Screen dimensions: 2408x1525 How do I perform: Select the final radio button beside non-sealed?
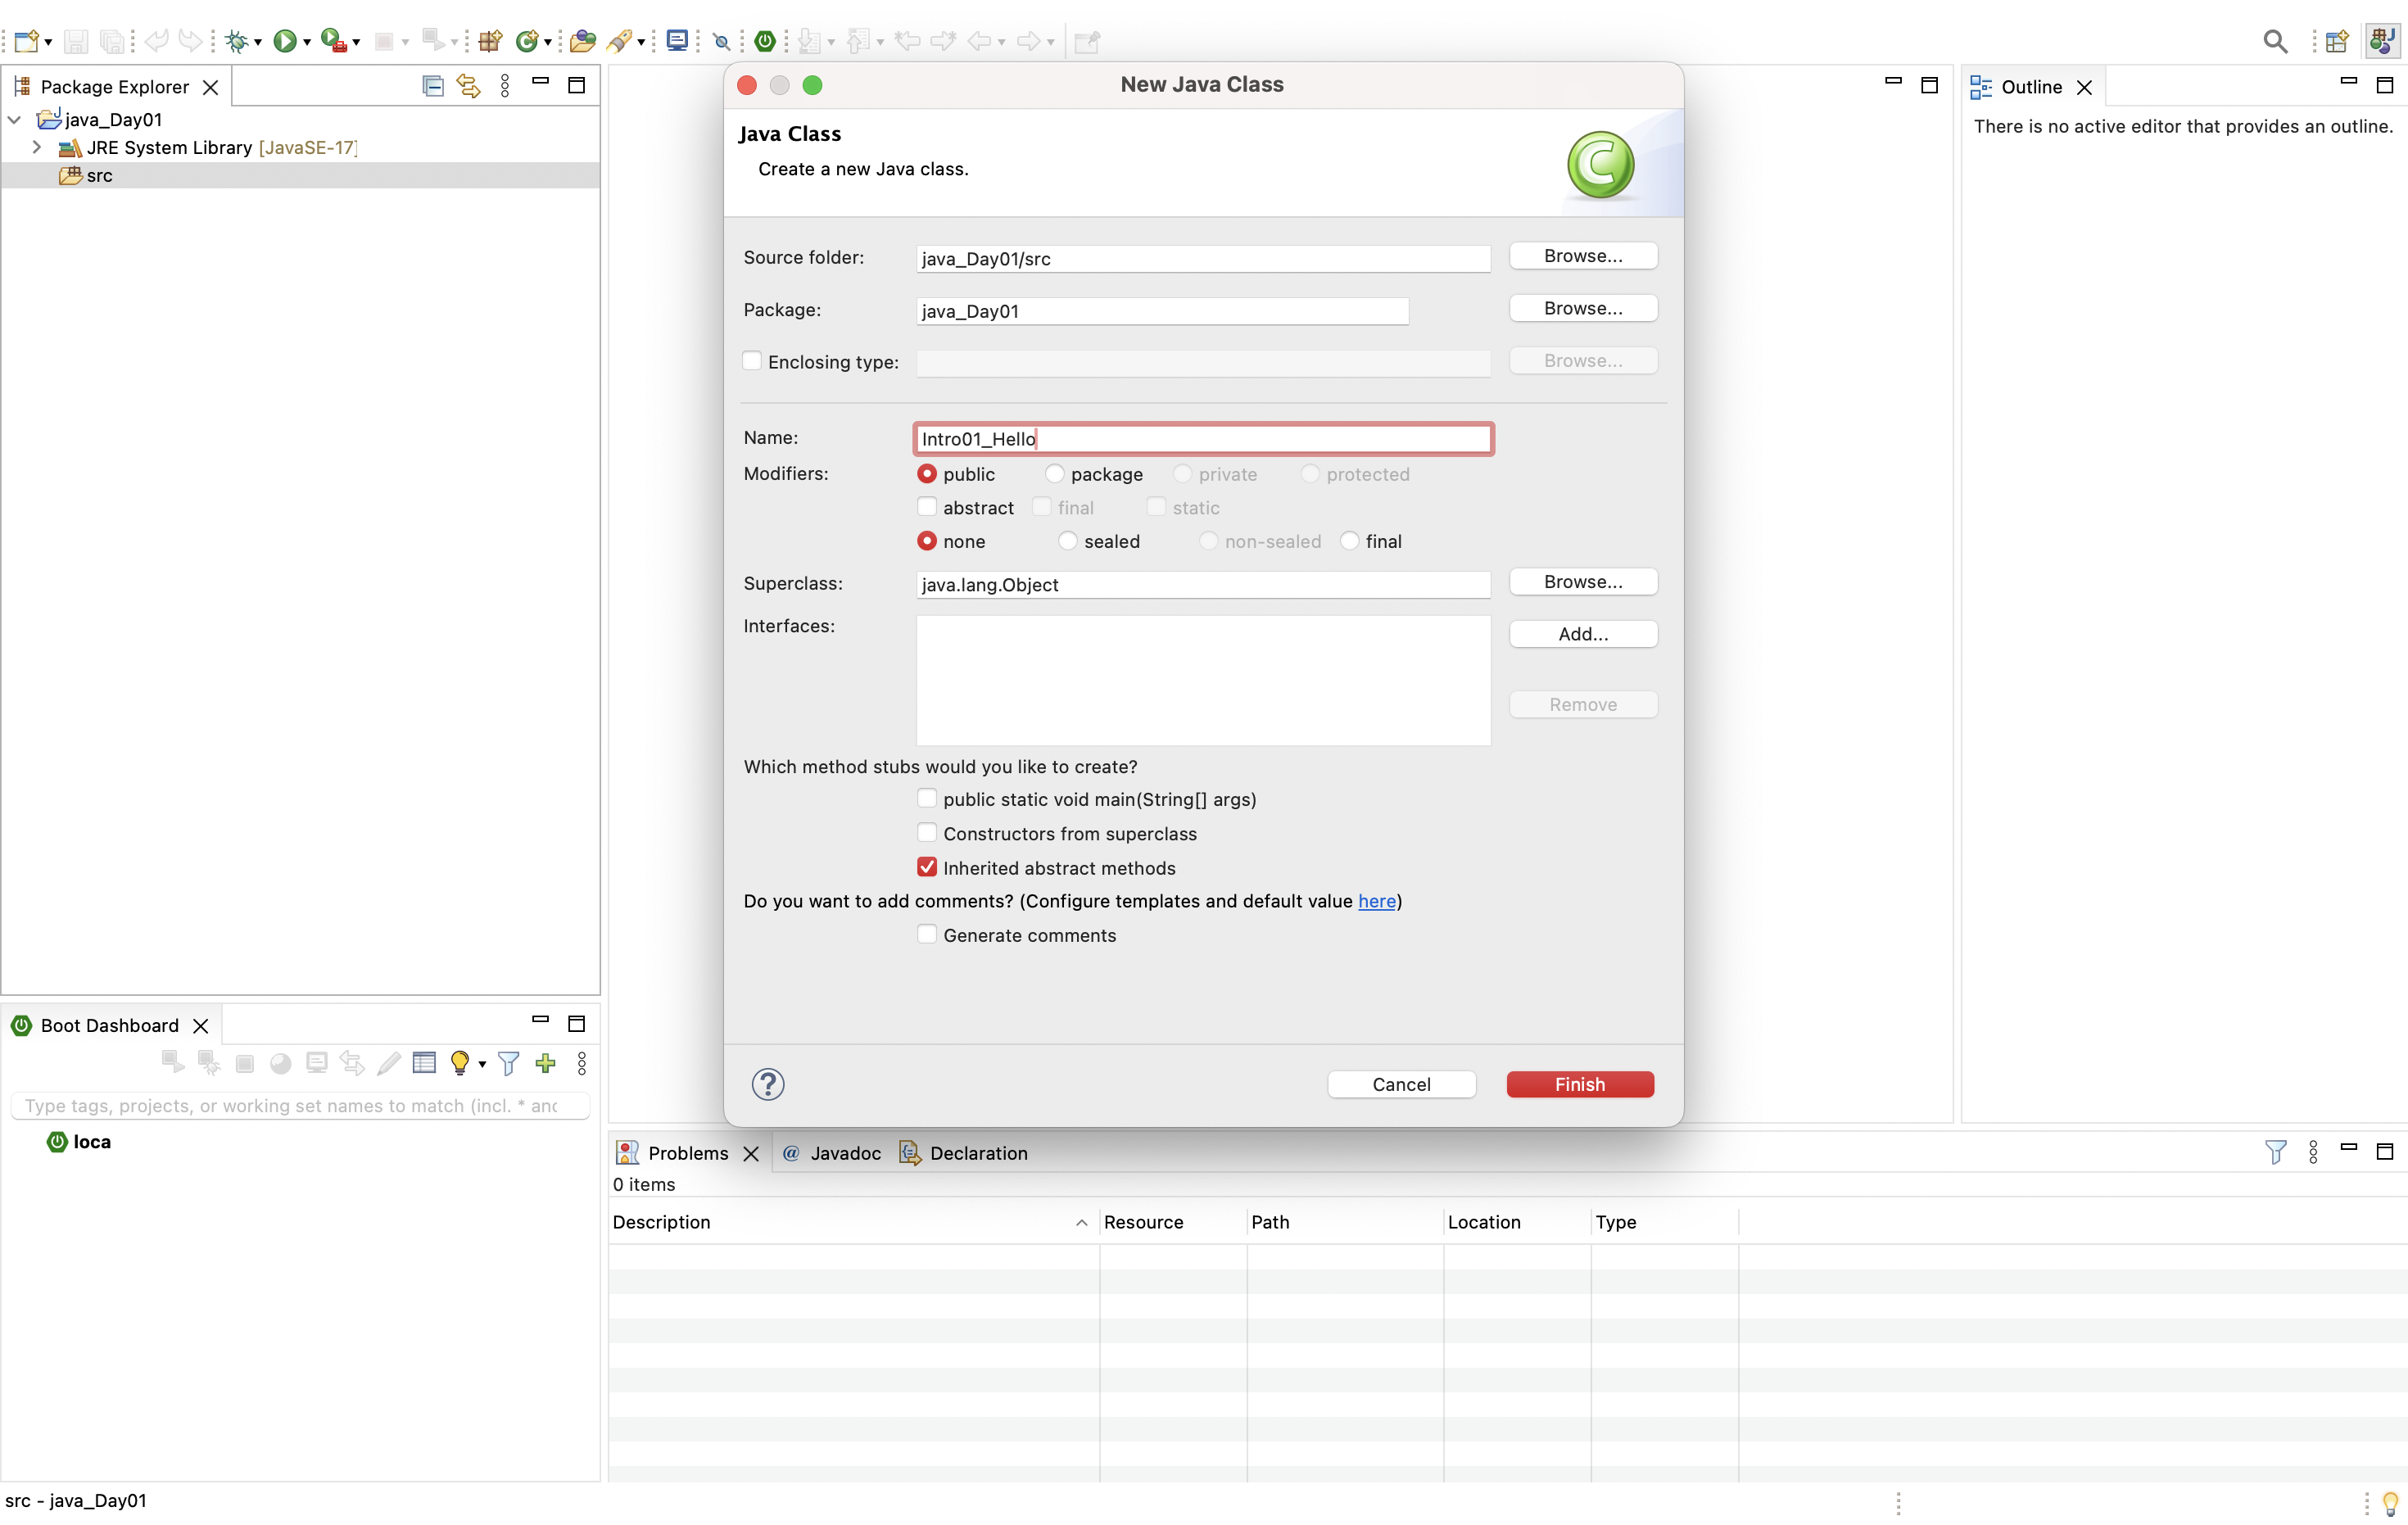(1349, 541)
